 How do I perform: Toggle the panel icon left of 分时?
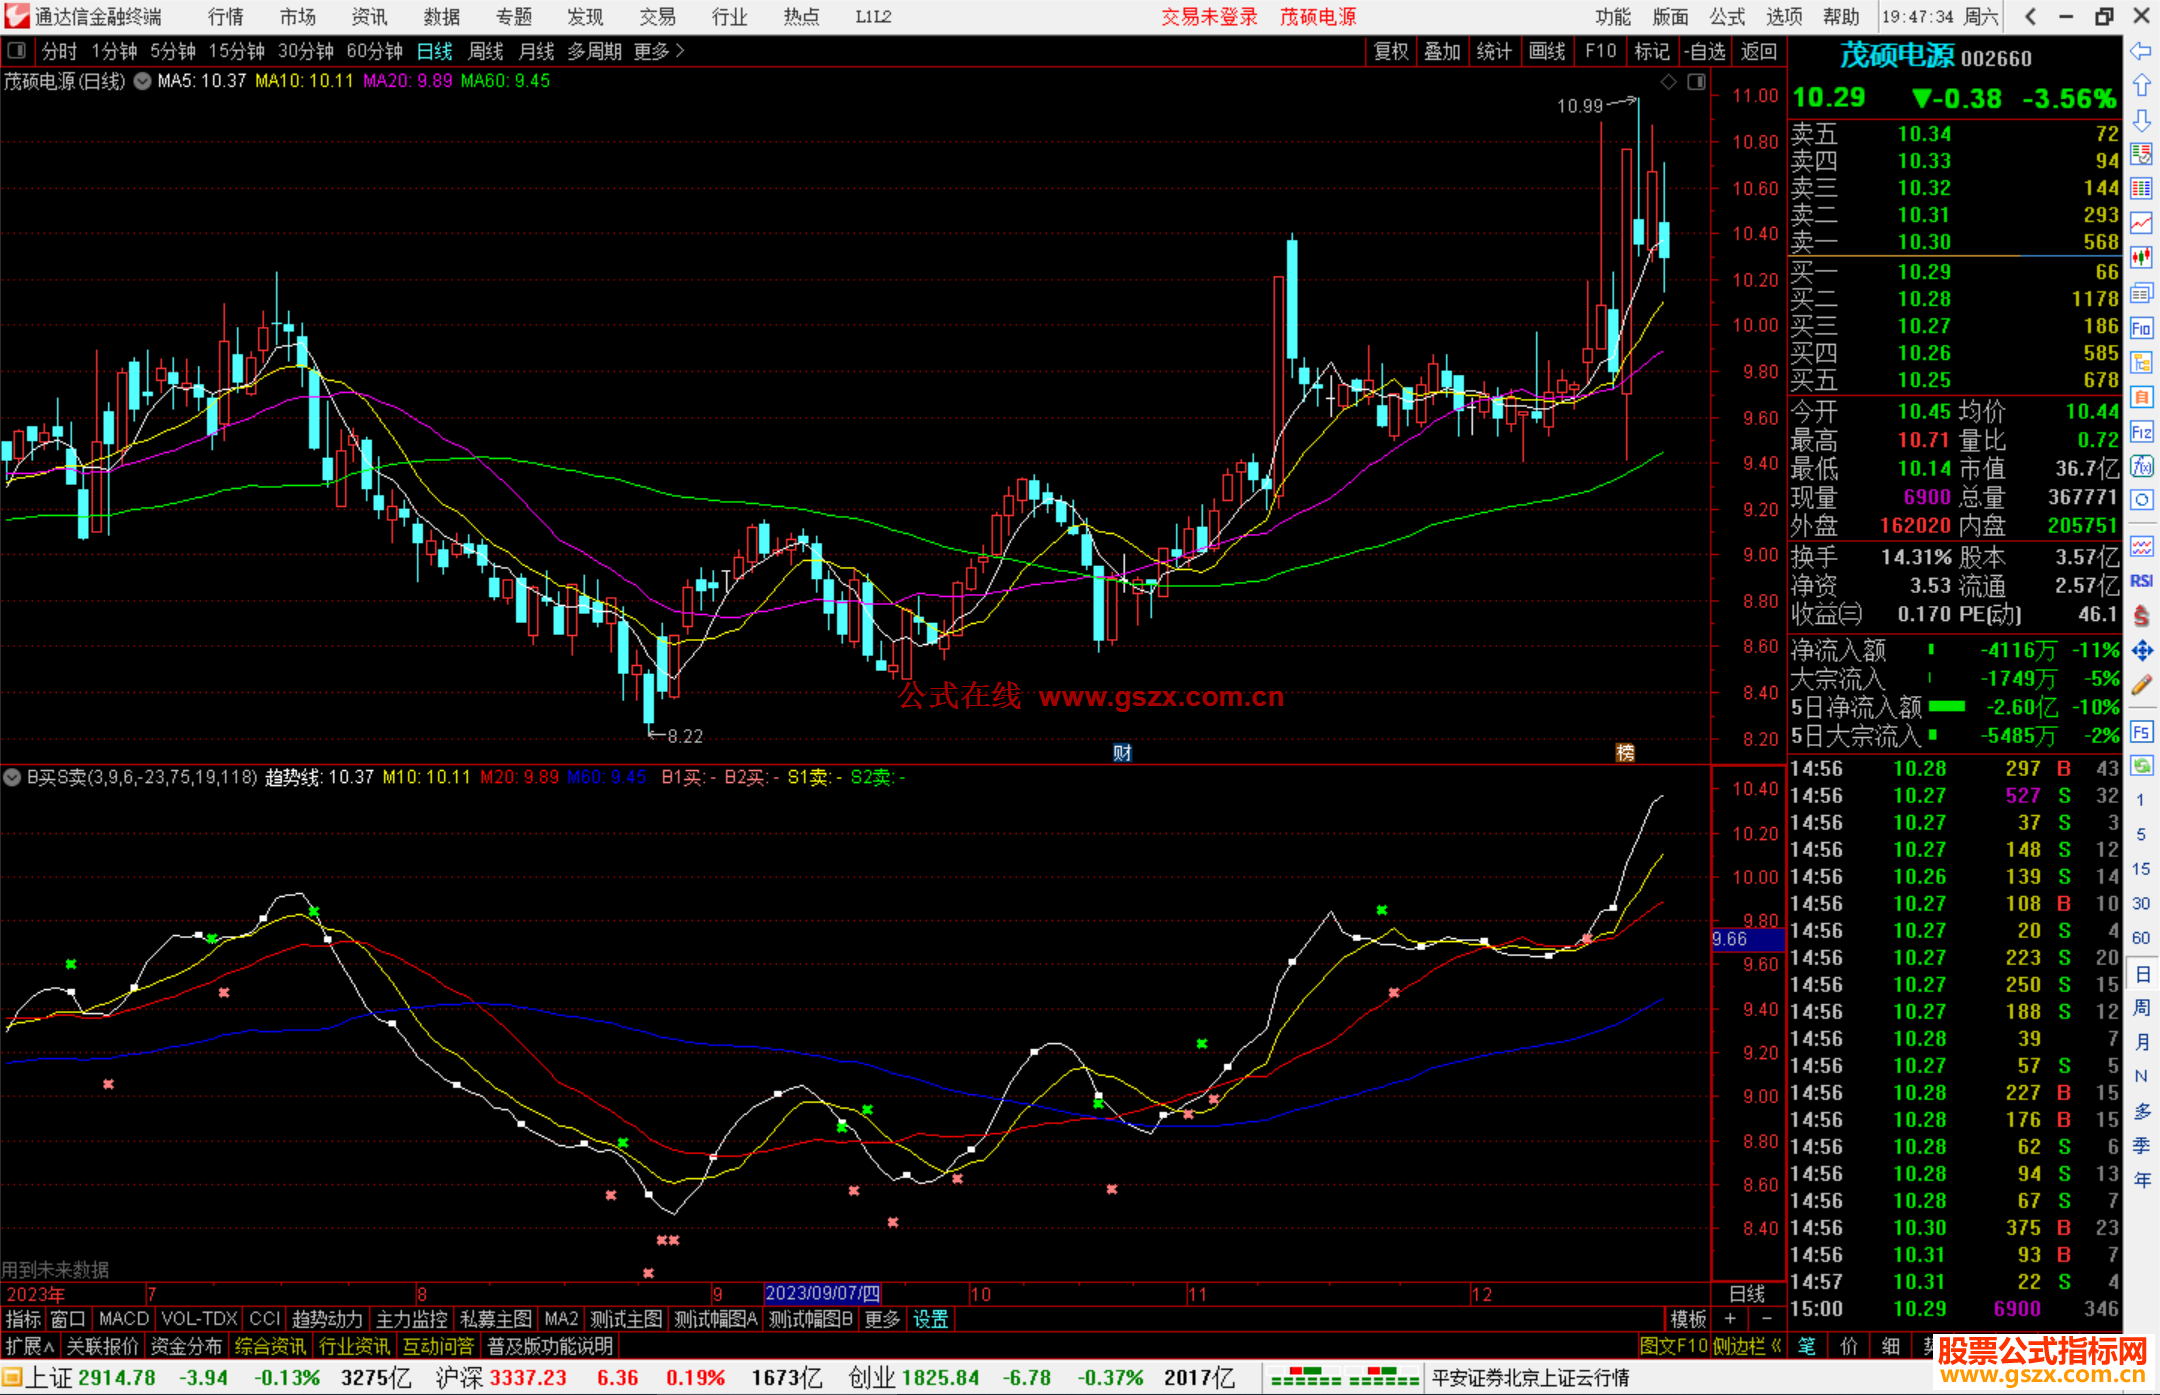click(17, 51)
